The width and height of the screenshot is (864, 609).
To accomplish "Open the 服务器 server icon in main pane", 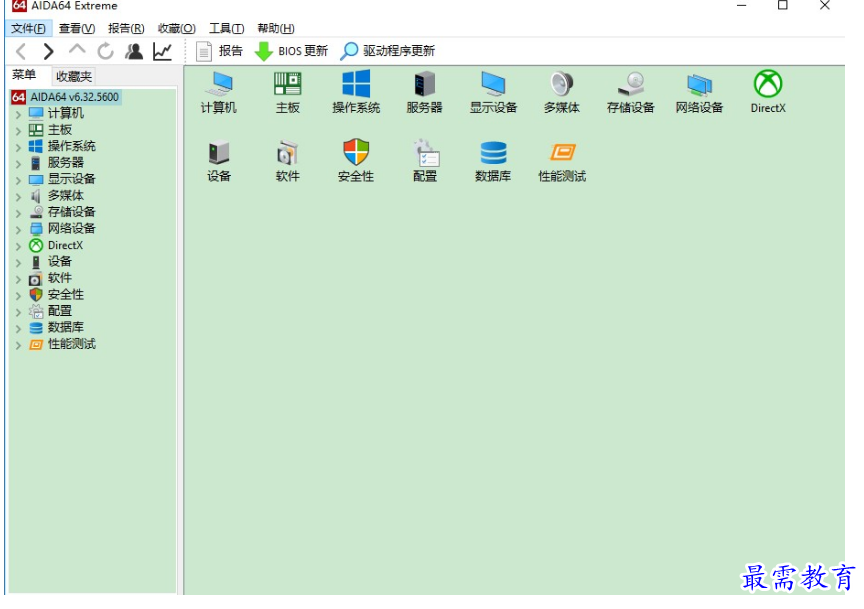I will (424, 93).
